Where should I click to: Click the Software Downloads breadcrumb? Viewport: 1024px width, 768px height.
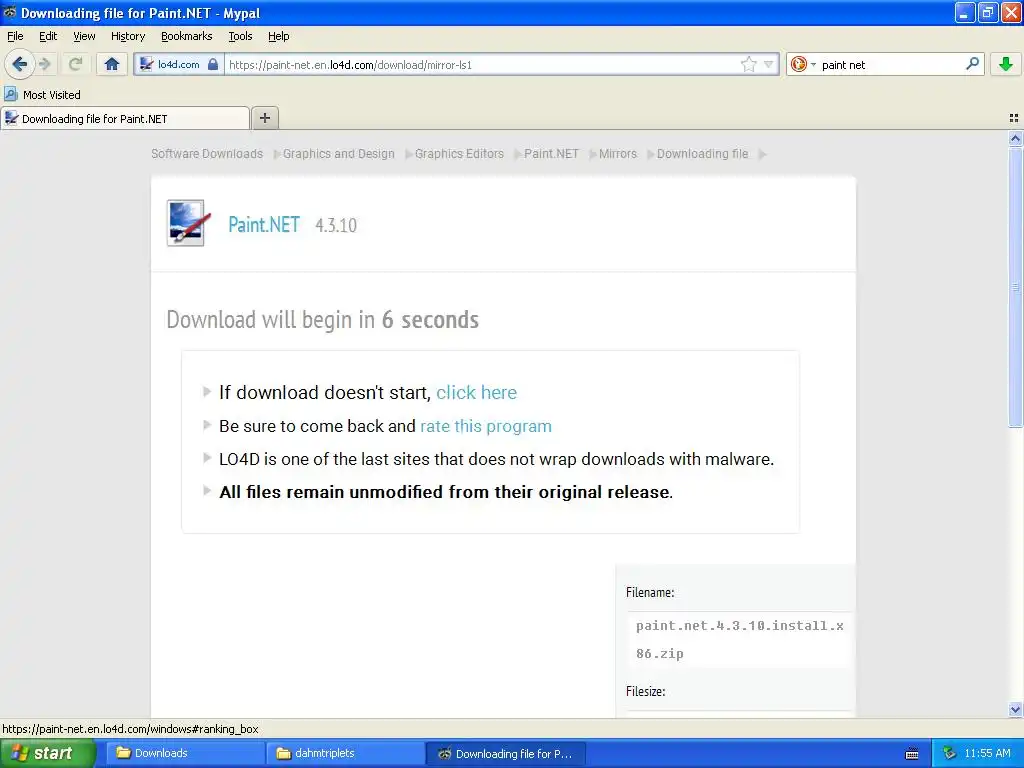(x=207, y=153)
